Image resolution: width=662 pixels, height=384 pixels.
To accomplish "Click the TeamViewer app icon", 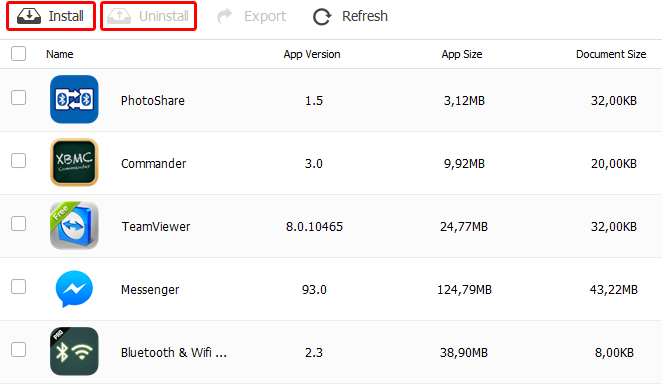I will (74, 225).
